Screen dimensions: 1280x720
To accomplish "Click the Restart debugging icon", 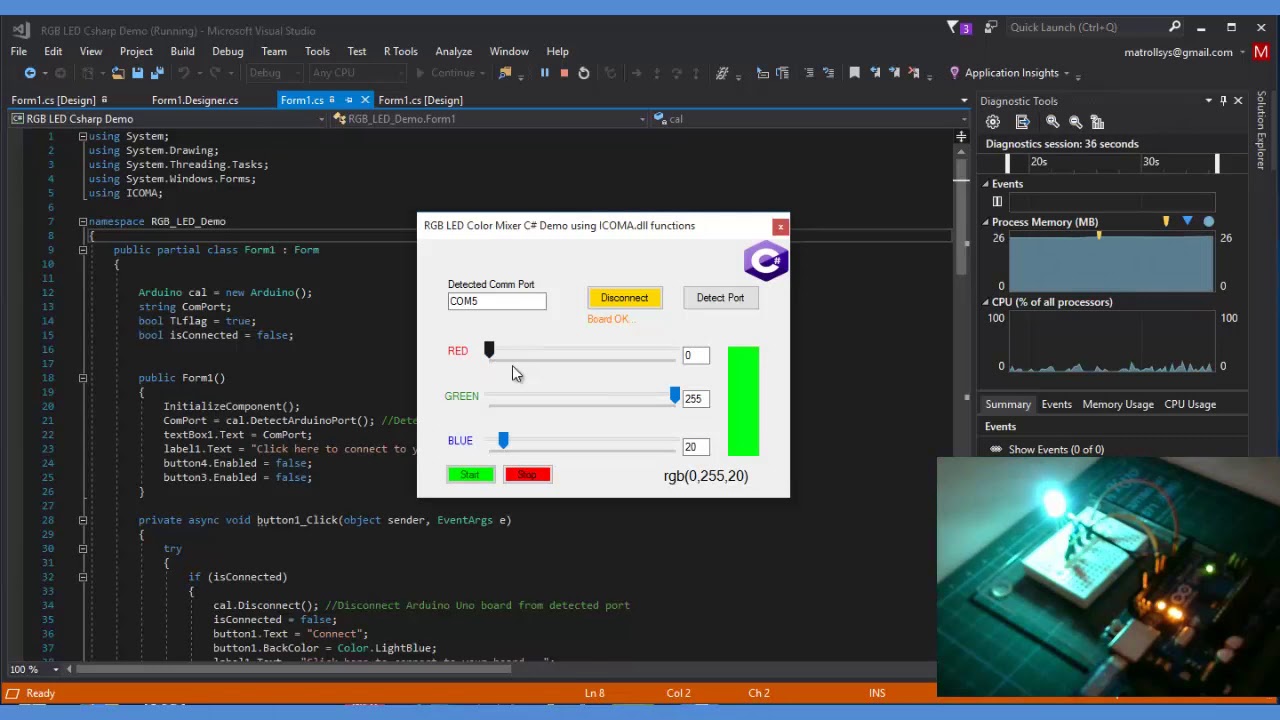I will [584, 73].
